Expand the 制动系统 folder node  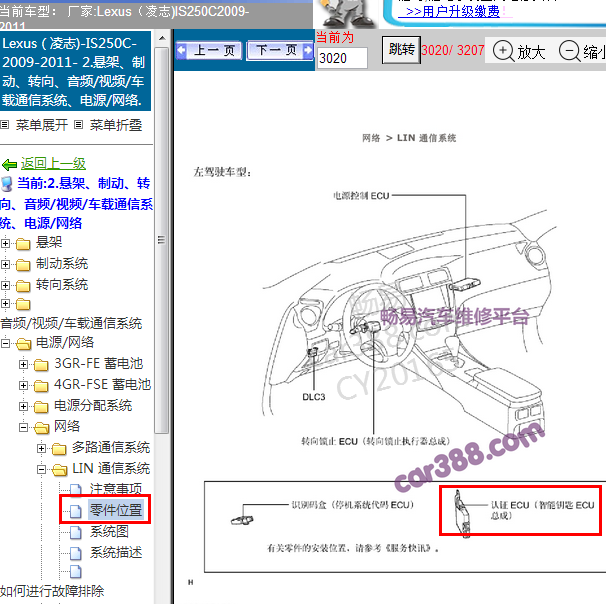point(5,264)
